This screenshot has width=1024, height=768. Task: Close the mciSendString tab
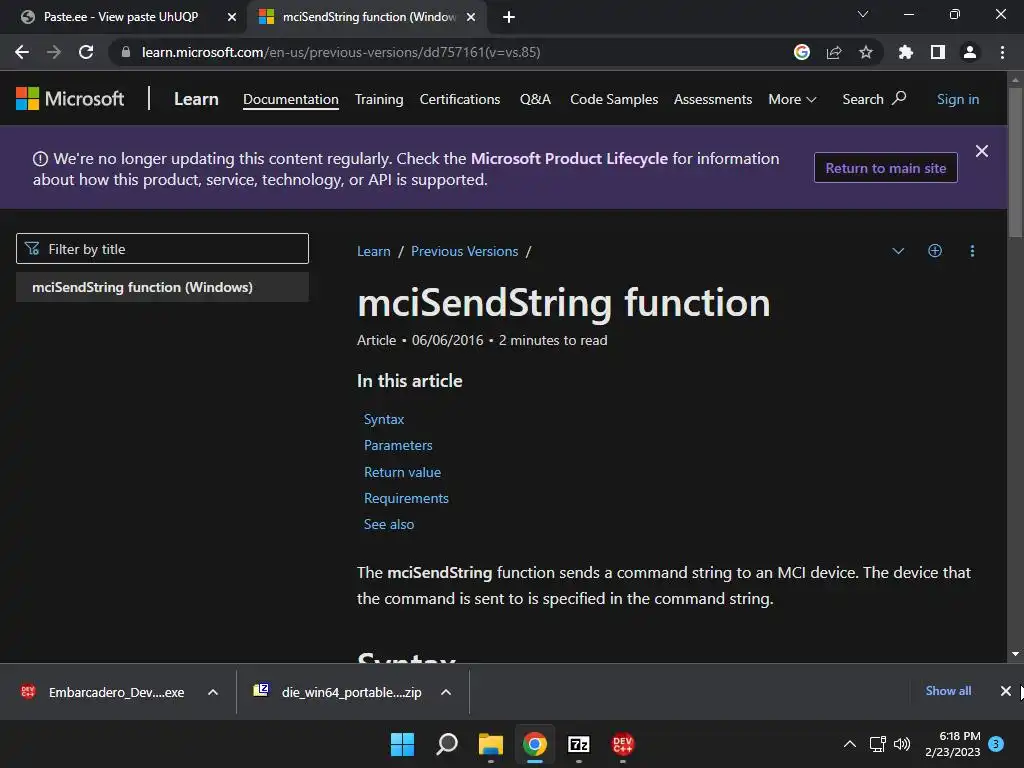pos(471,17)
